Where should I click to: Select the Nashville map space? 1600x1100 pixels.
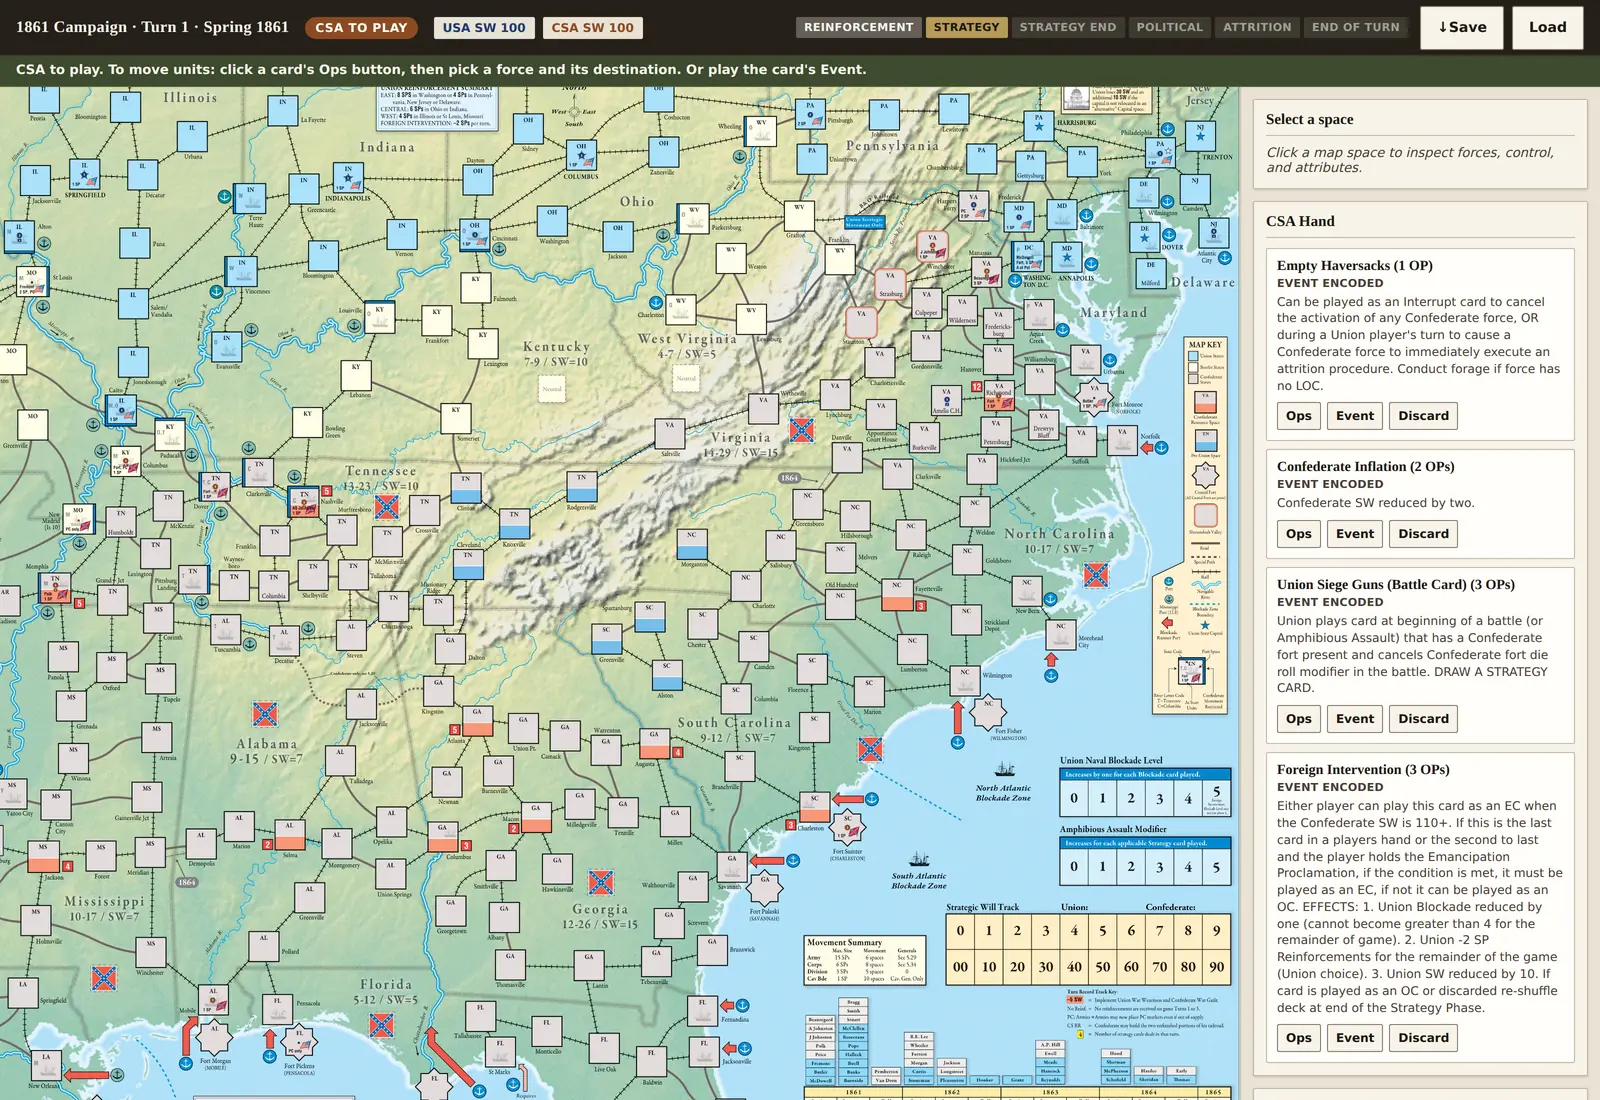point(304,501)
